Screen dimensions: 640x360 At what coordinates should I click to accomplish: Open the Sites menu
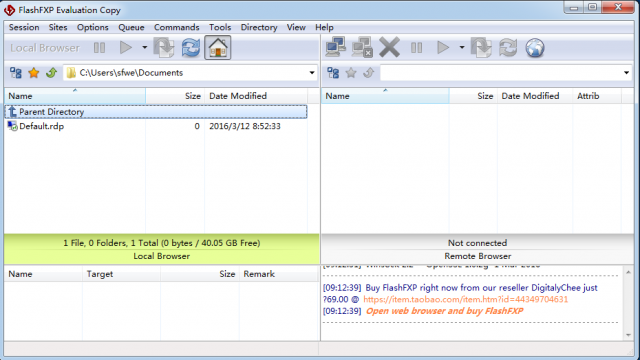pyautogui.click(x=58, y=27)
